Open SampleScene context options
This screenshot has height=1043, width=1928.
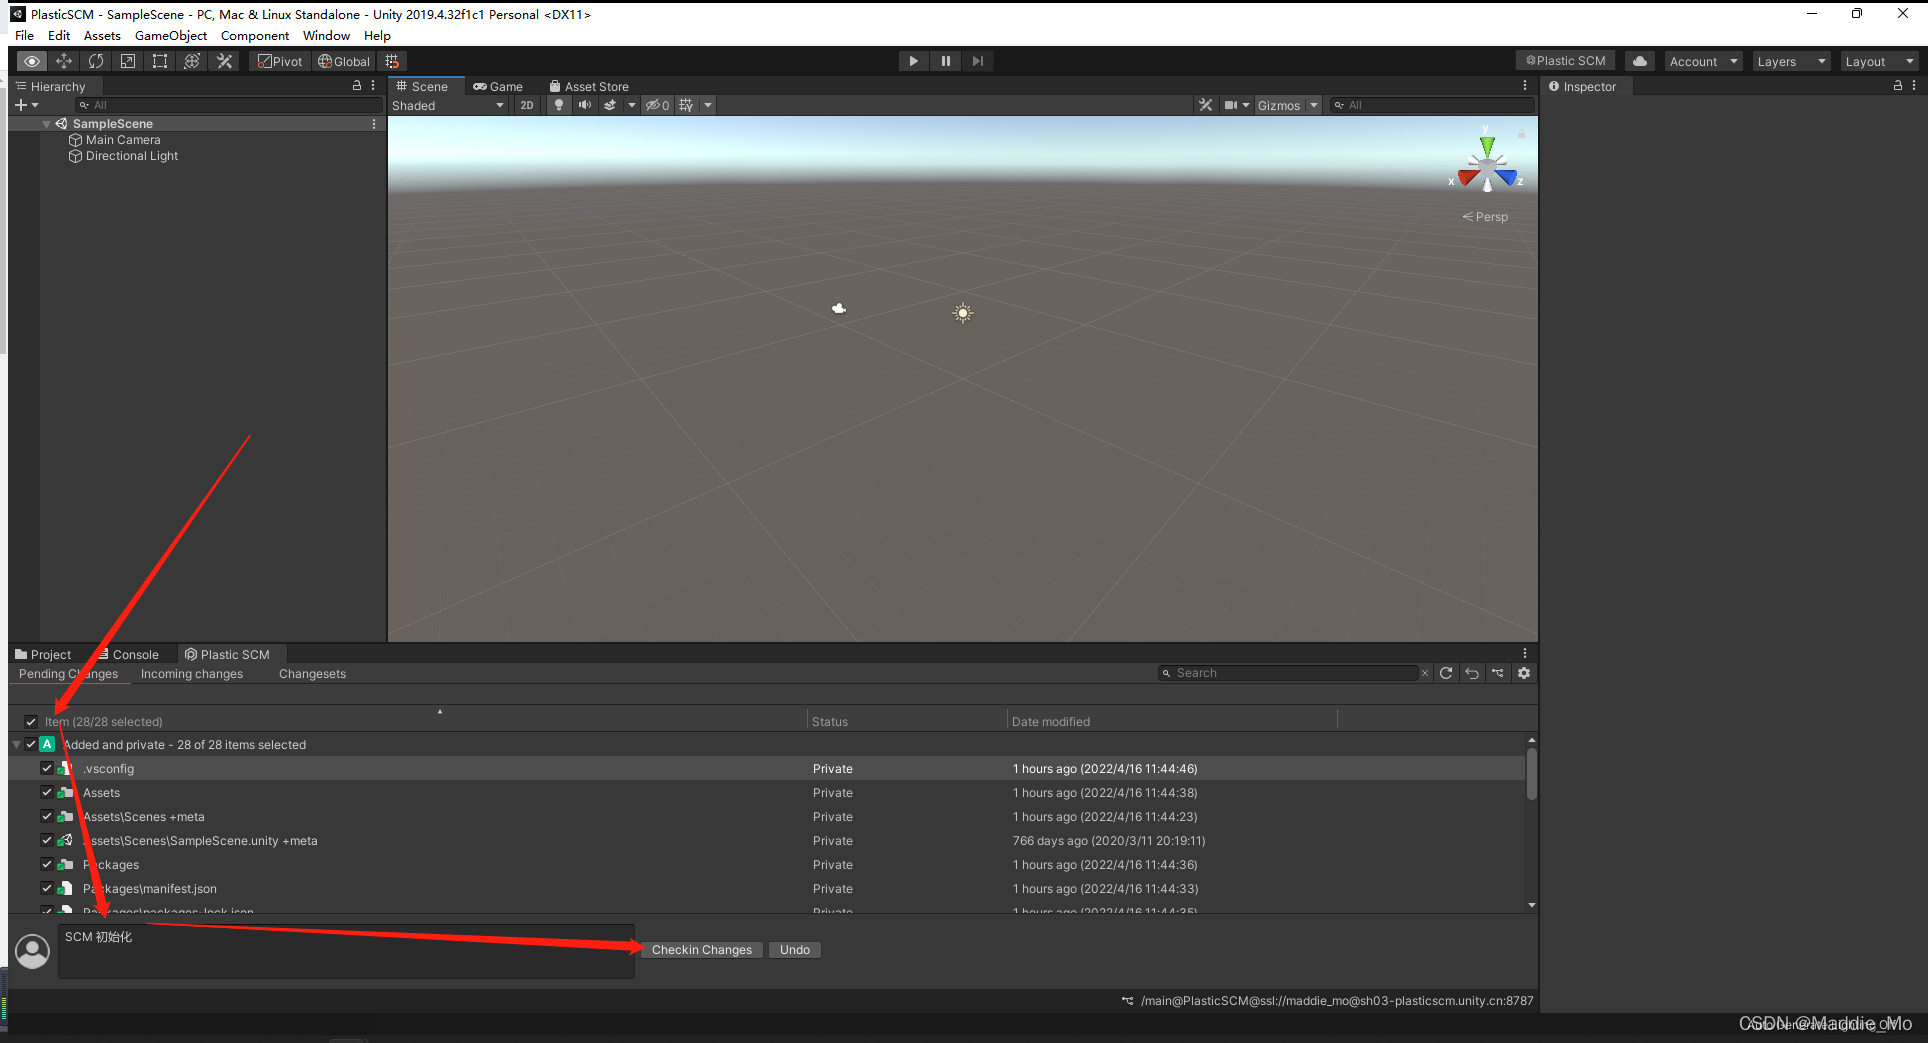[x=374, y=124]
